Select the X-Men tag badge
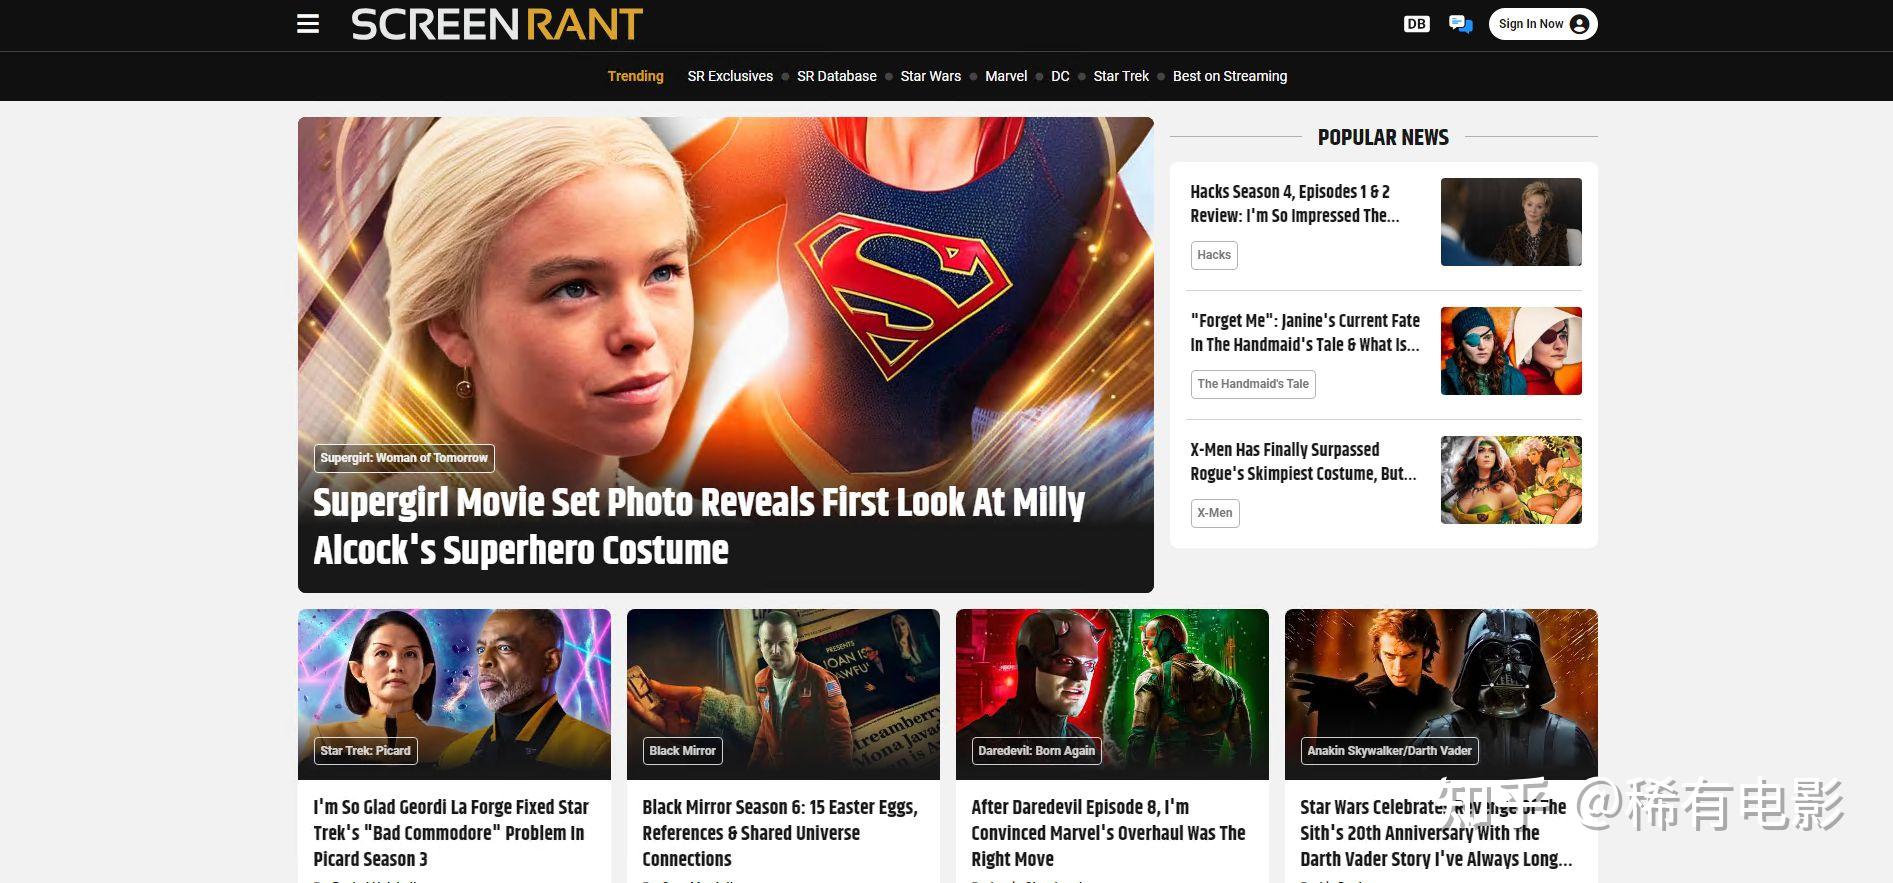 [x=1215, y=513]
